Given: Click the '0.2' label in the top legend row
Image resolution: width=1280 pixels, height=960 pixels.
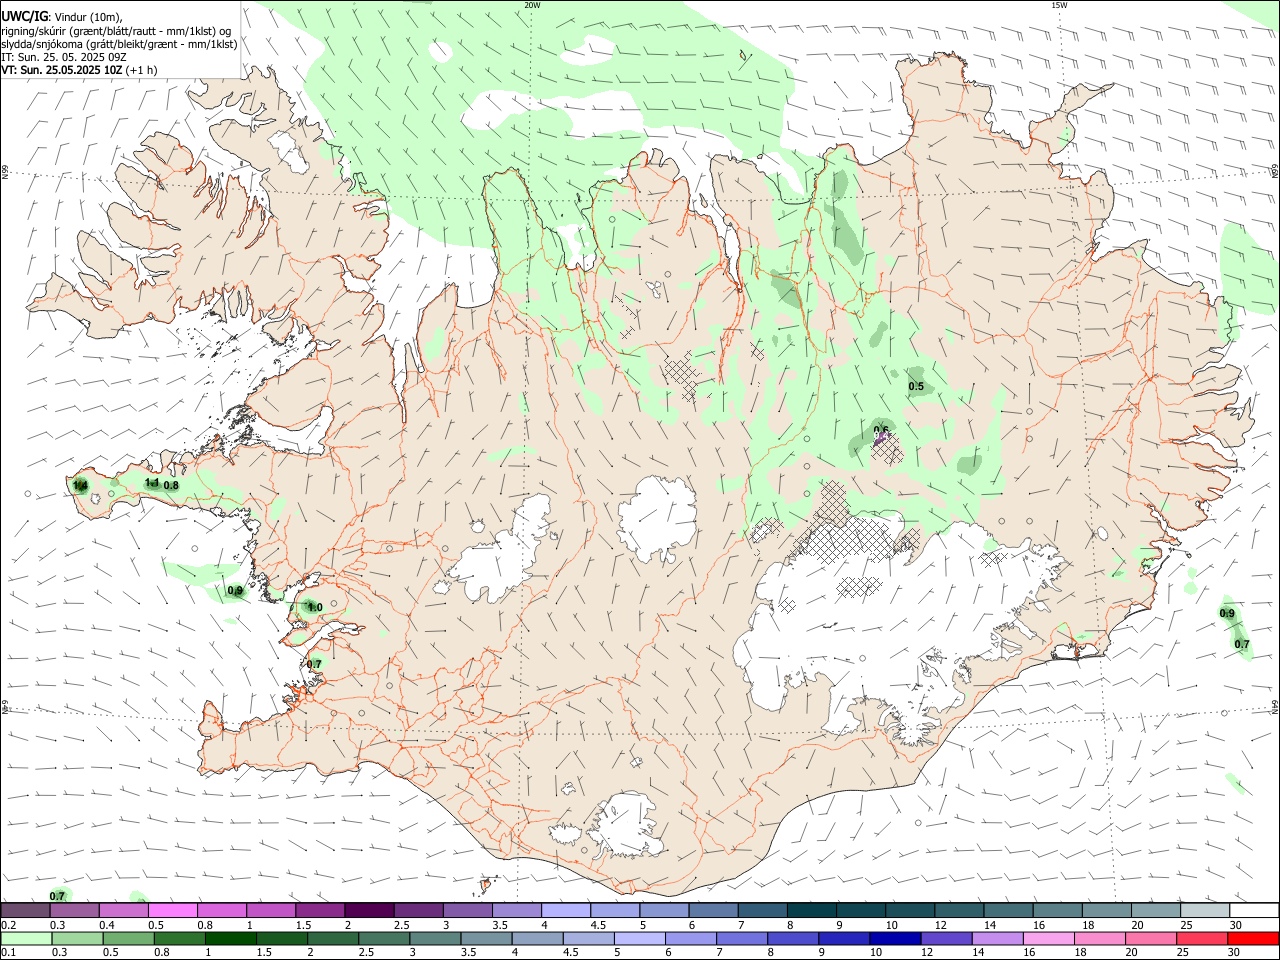Looking at the screenshot, I should tap(8, 925).
